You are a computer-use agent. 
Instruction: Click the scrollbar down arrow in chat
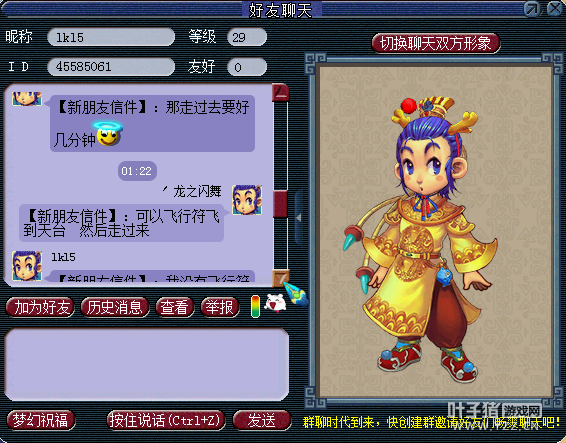(281, 277)
